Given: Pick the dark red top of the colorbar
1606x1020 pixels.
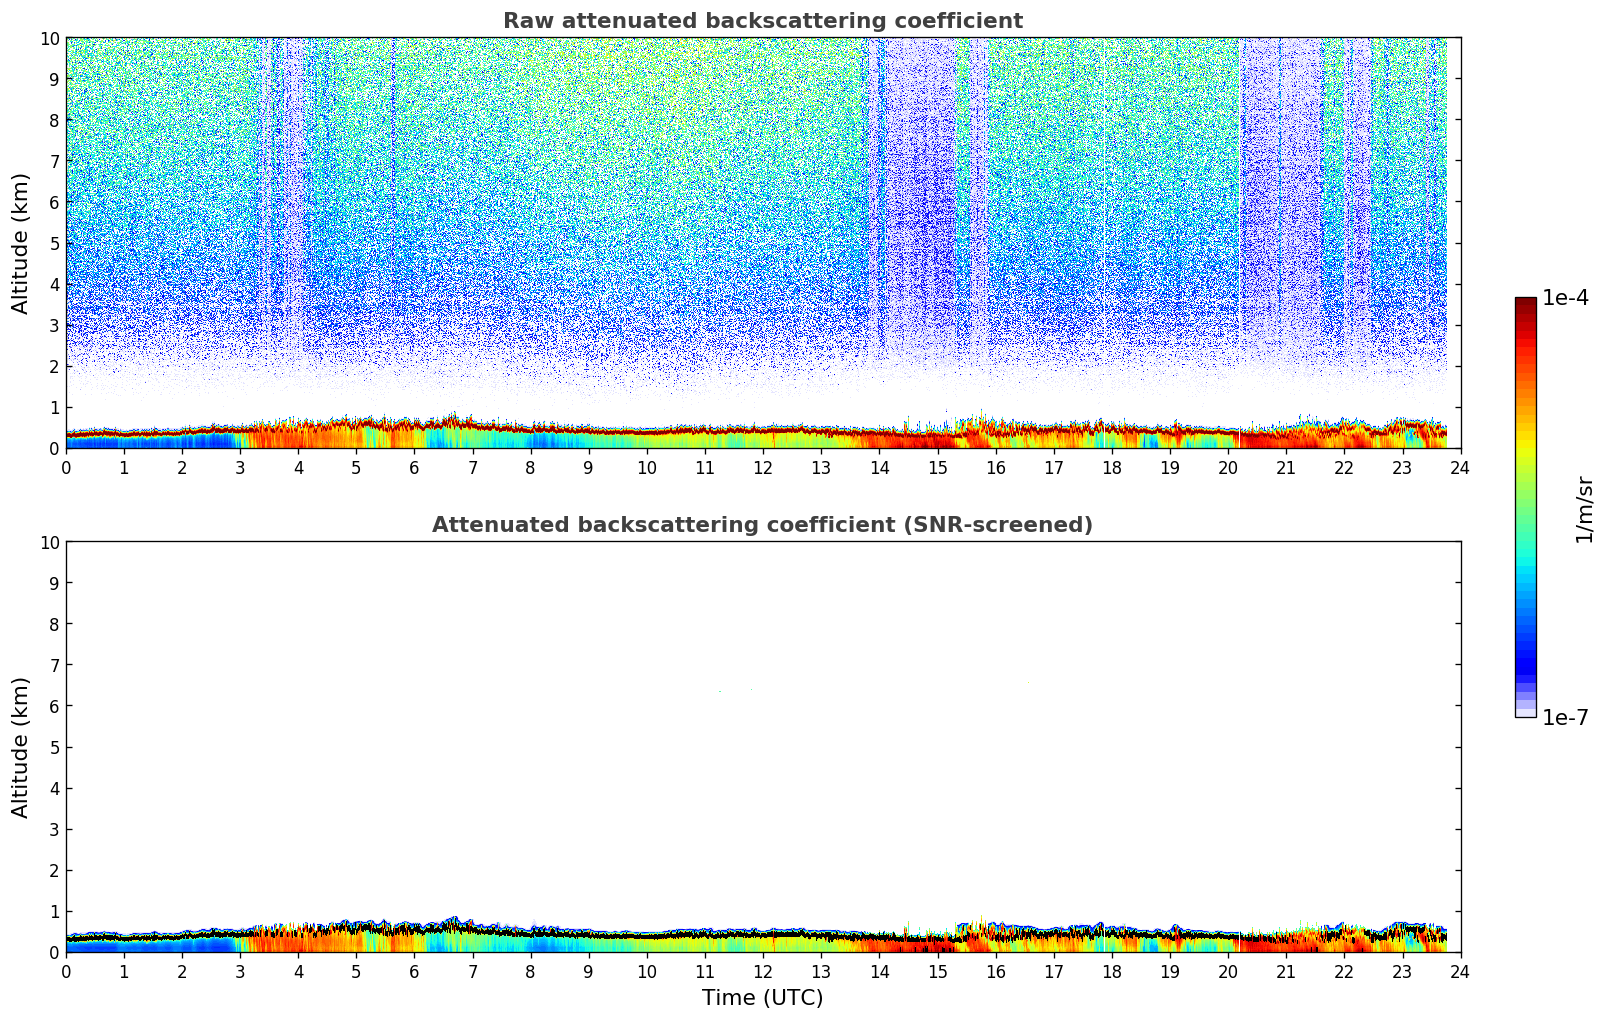Looking at the screenshot, I should click(x=1525, y=304).
